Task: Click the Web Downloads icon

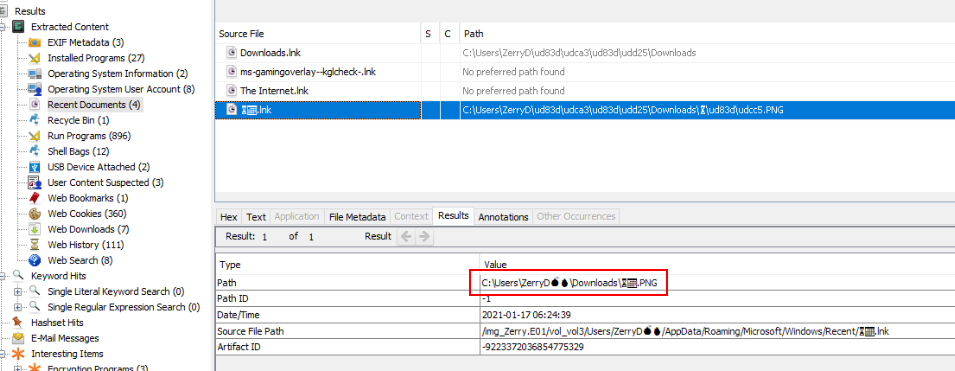Action: pyautogui.click(x=35, y=229)
